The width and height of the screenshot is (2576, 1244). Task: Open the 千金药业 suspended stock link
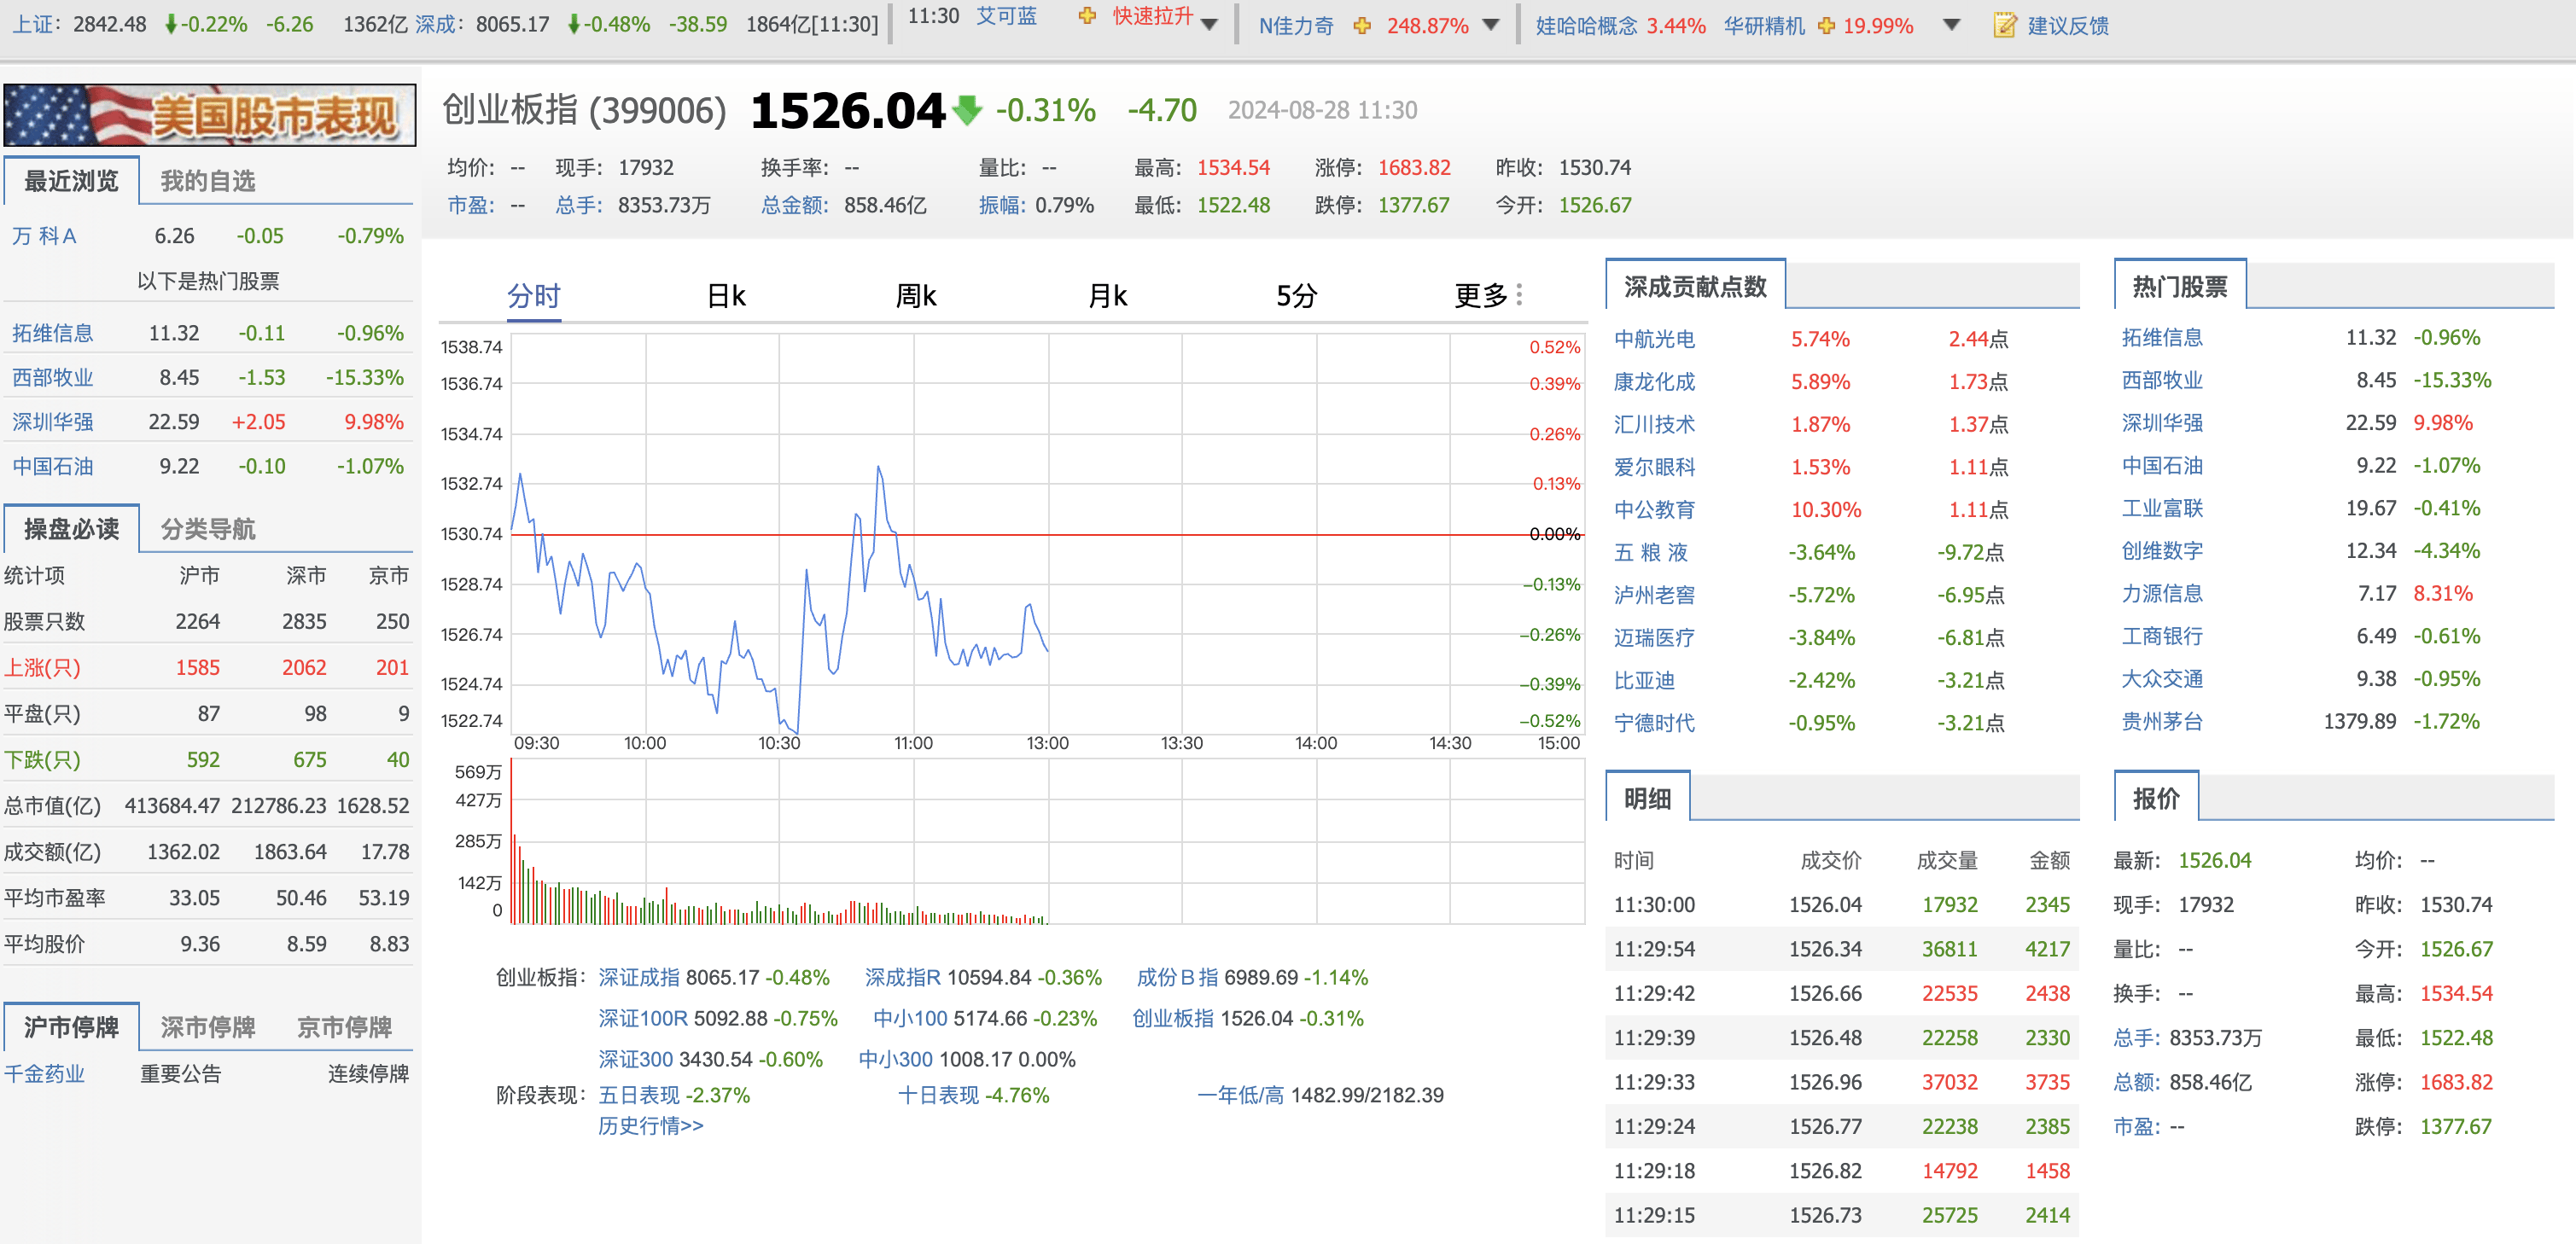(x=44, y=1074)
